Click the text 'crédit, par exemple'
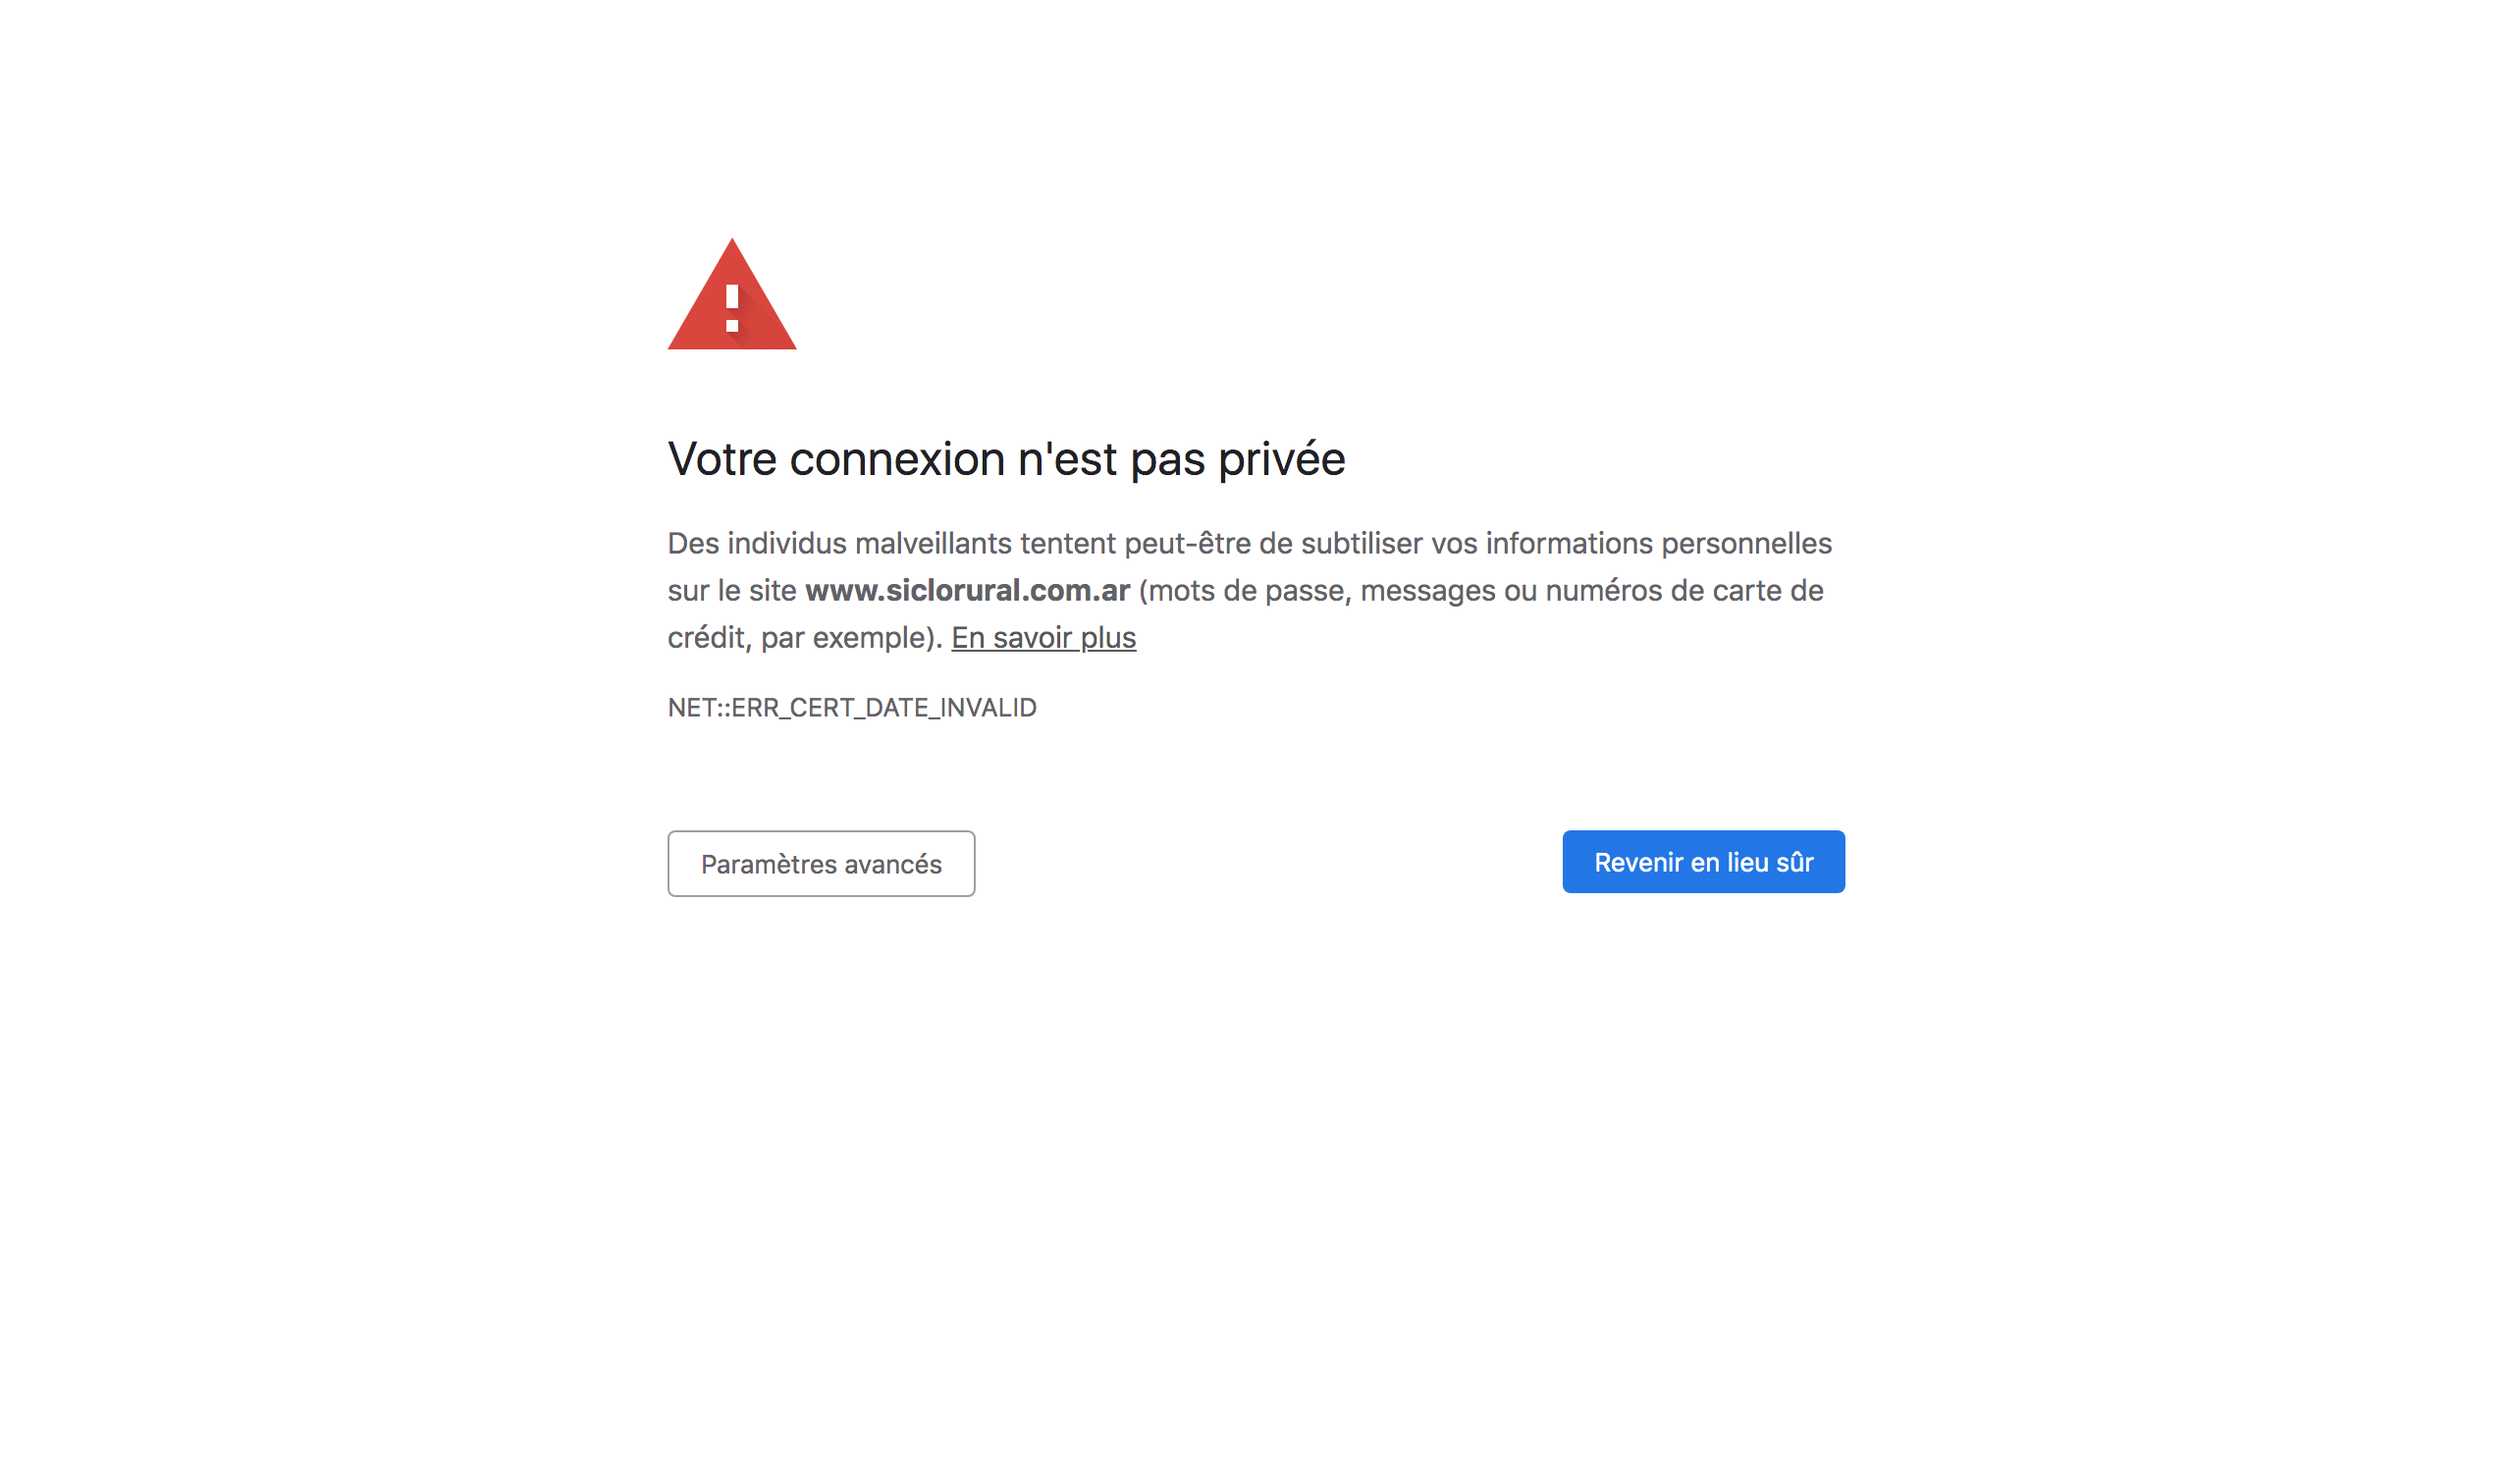The width and height of the screenshot is (2513, 1484). point(799,638)
